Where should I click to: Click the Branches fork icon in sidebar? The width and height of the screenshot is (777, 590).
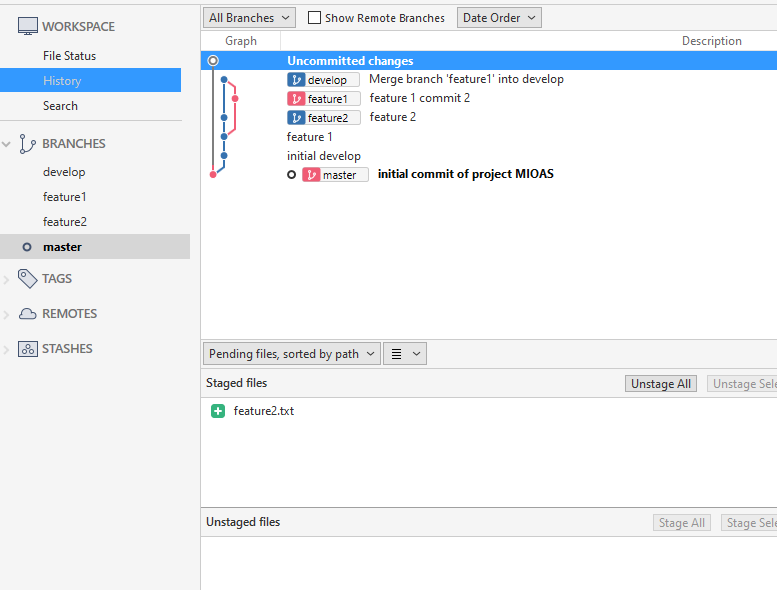27,144
